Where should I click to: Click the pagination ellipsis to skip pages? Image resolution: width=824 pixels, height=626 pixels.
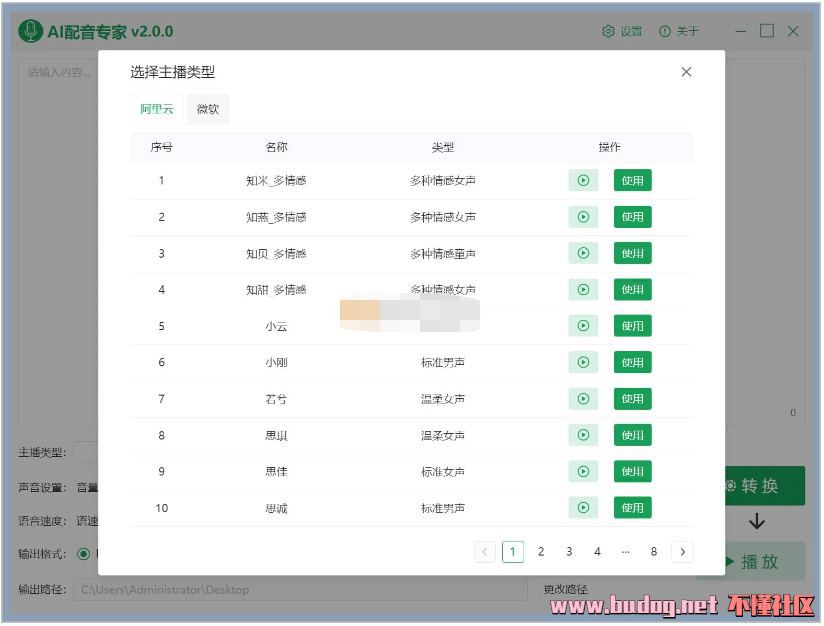point(626,552)
